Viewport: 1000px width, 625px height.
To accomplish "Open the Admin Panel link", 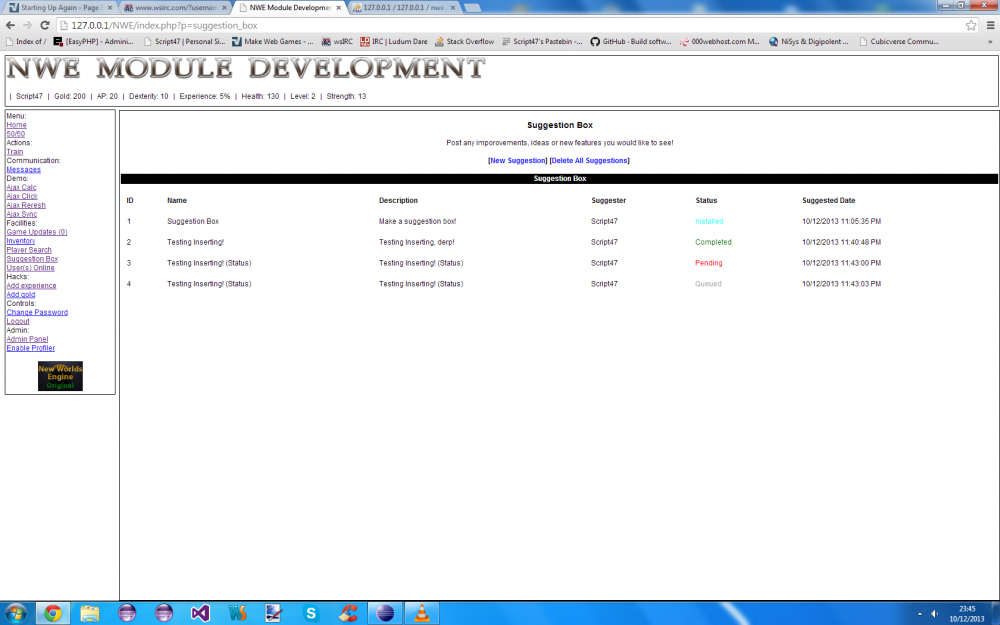I will (27, 339).
